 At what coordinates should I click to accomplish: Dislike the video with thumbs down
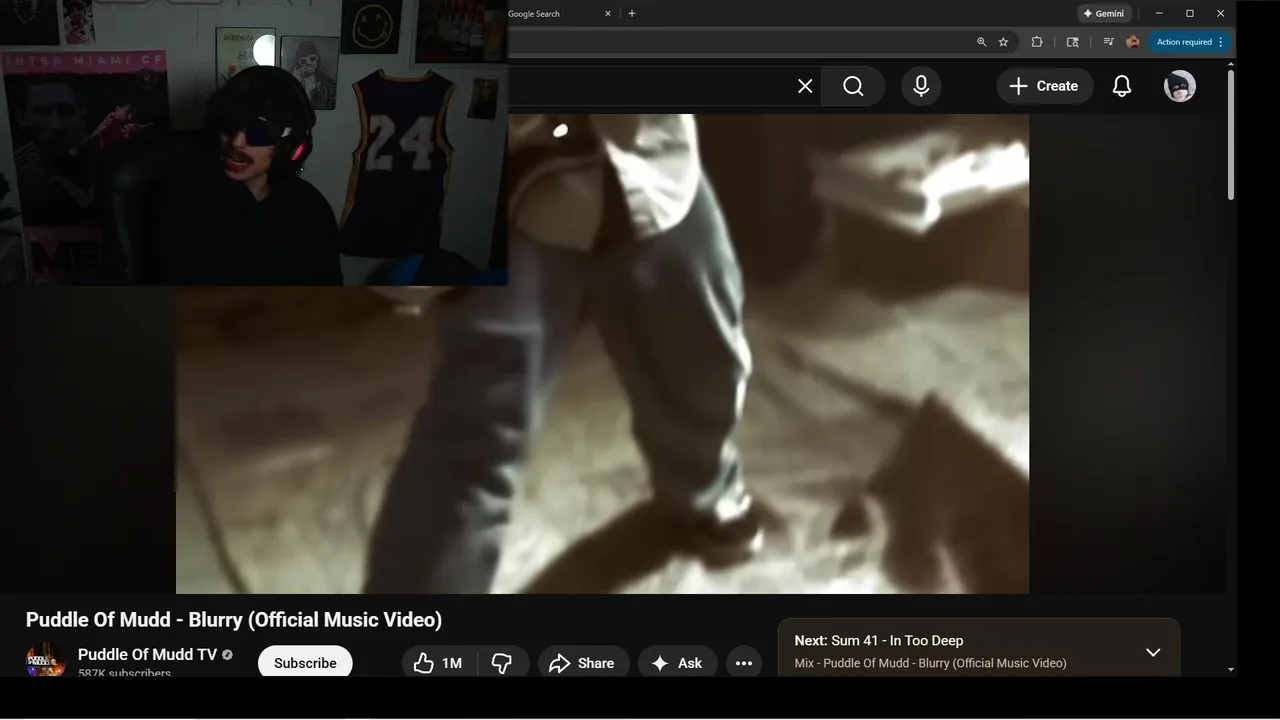tap(502, 662)
